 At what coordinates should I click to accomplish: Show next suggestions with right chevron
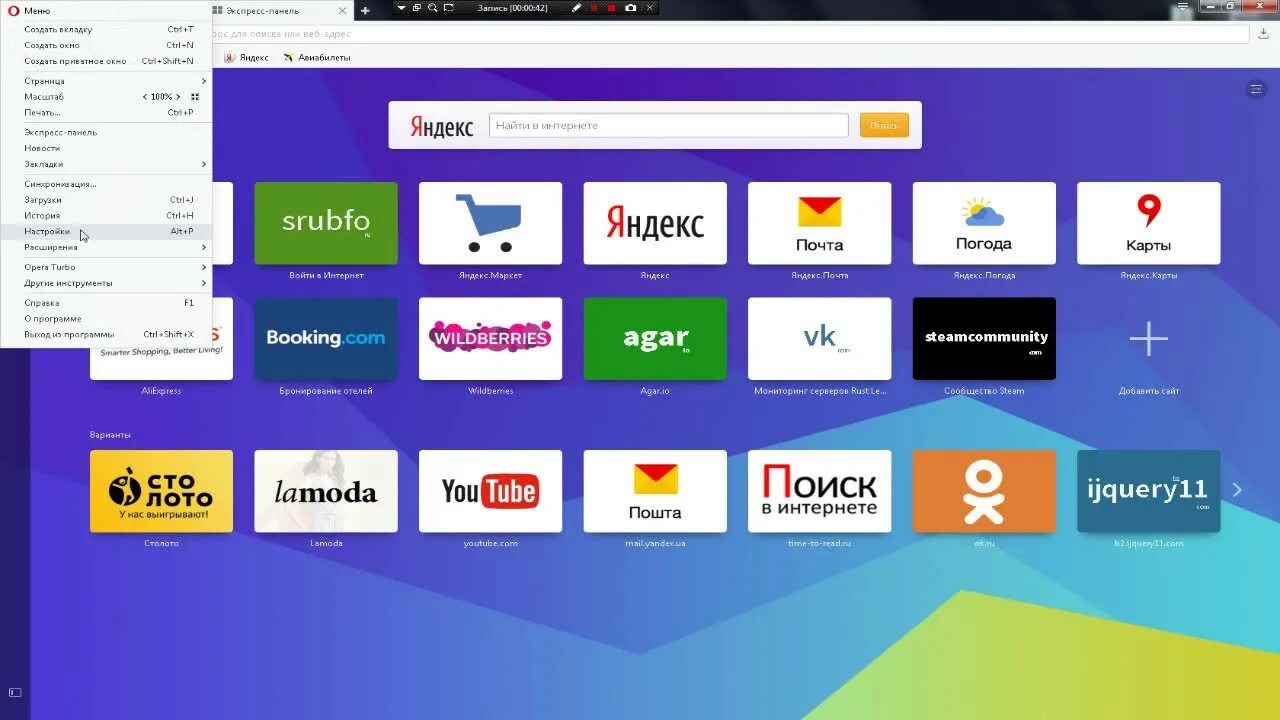tap(1237, 490)
